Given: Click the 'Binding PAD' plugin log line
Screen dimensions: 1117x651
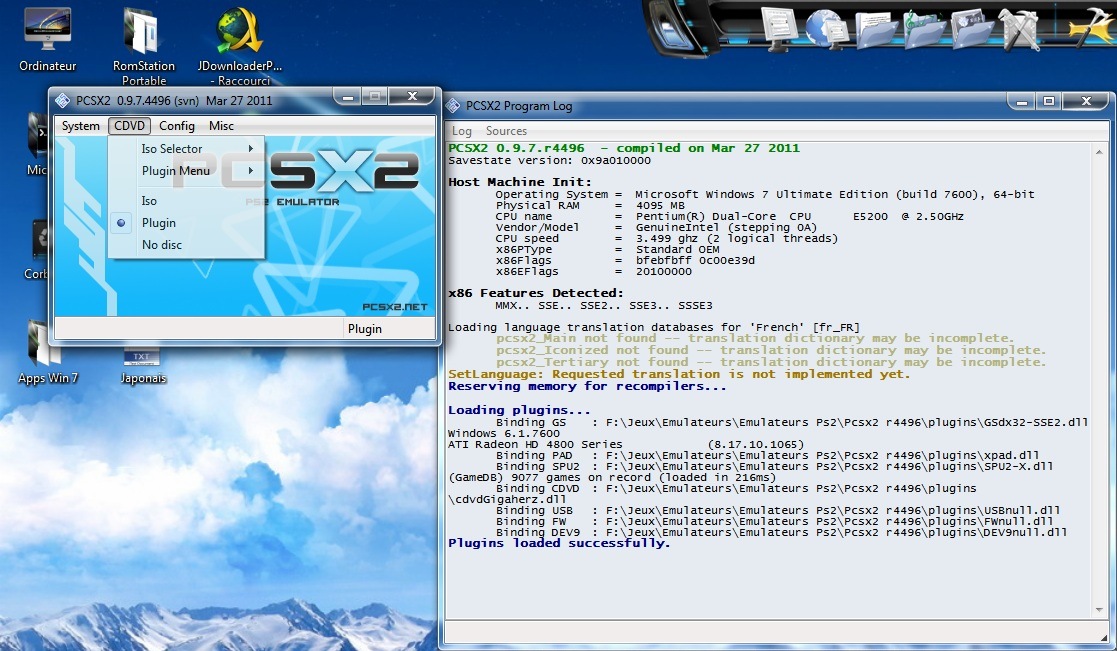Looking at the screenshot, I should (x=767, y=456).
